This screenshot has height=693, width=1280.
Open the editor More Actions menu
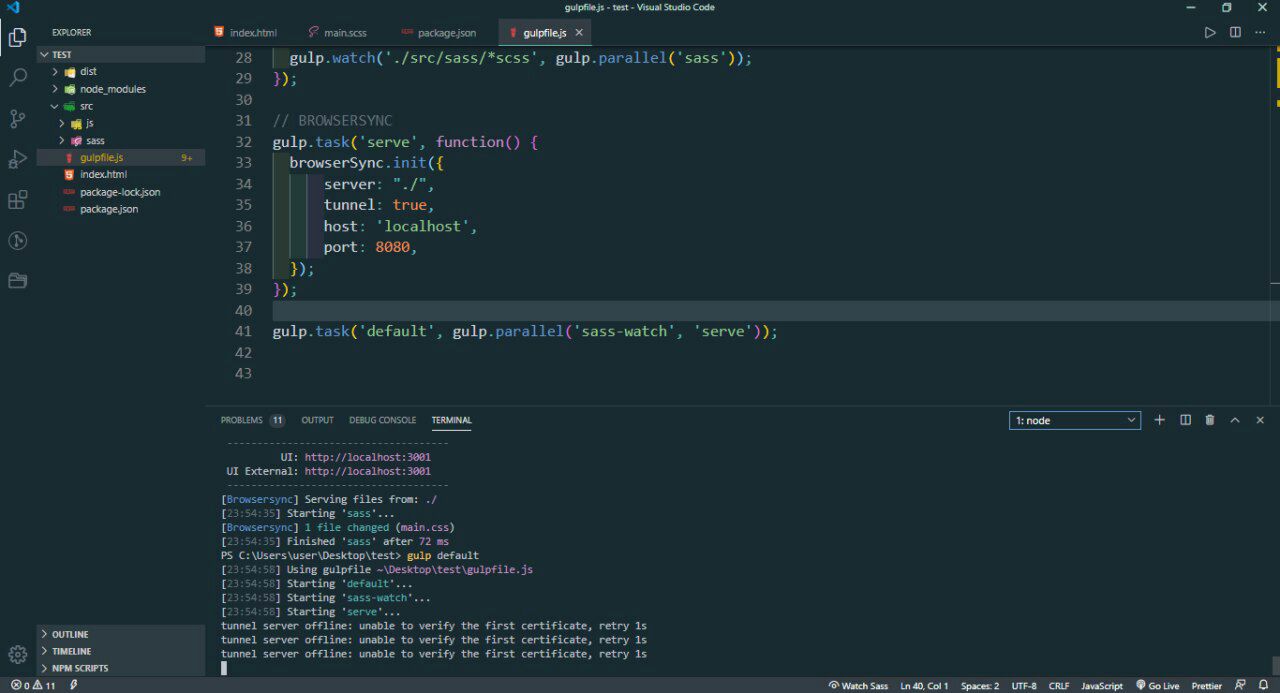click(1260, 33)
